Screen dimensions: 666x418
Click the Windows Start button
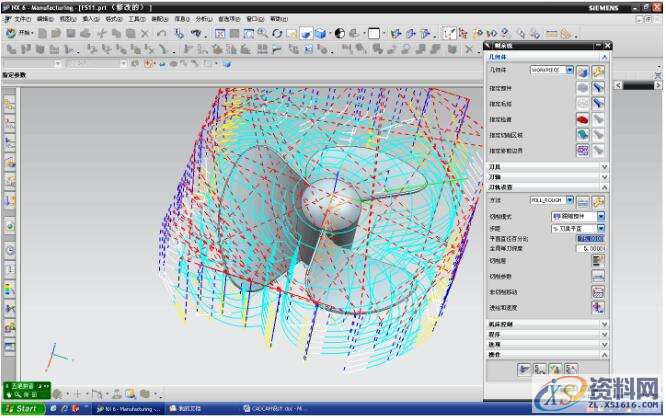[x=20, y=409]
